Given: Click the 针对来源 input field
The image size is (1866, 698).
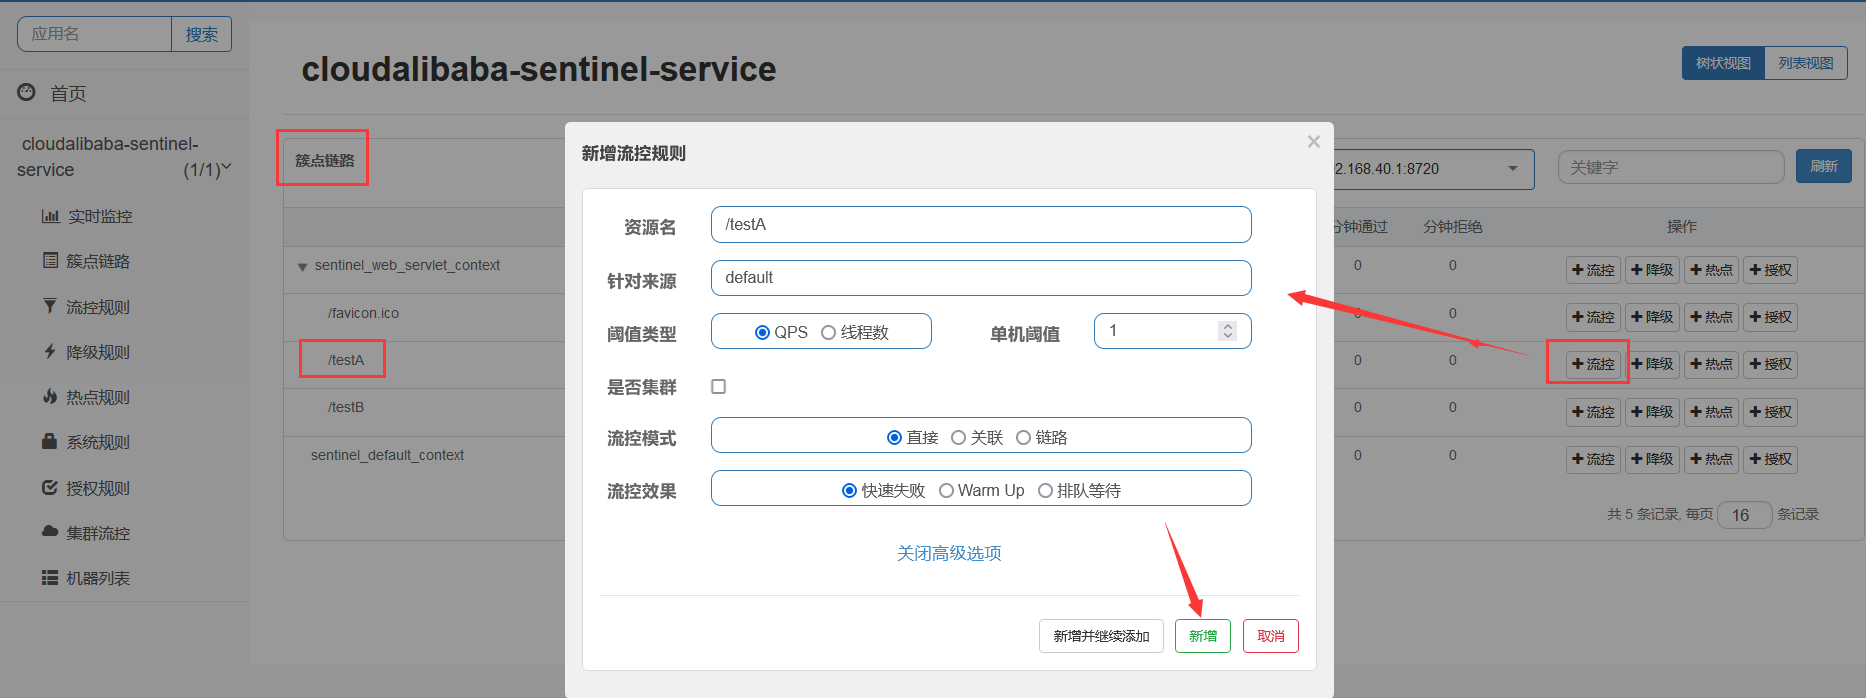Looking at the screenshot, I should [981, 278].
